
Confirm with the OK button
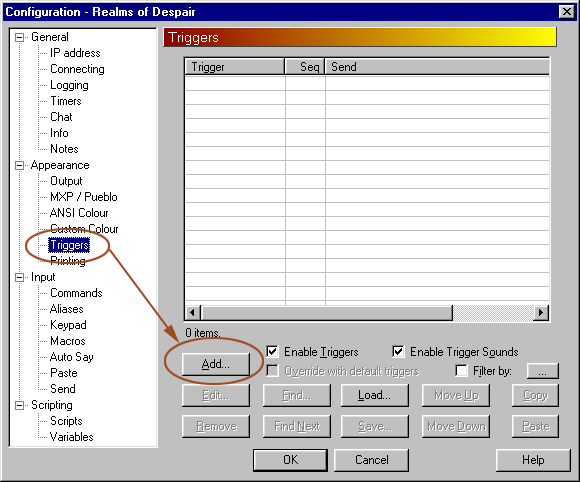[290, 460]
